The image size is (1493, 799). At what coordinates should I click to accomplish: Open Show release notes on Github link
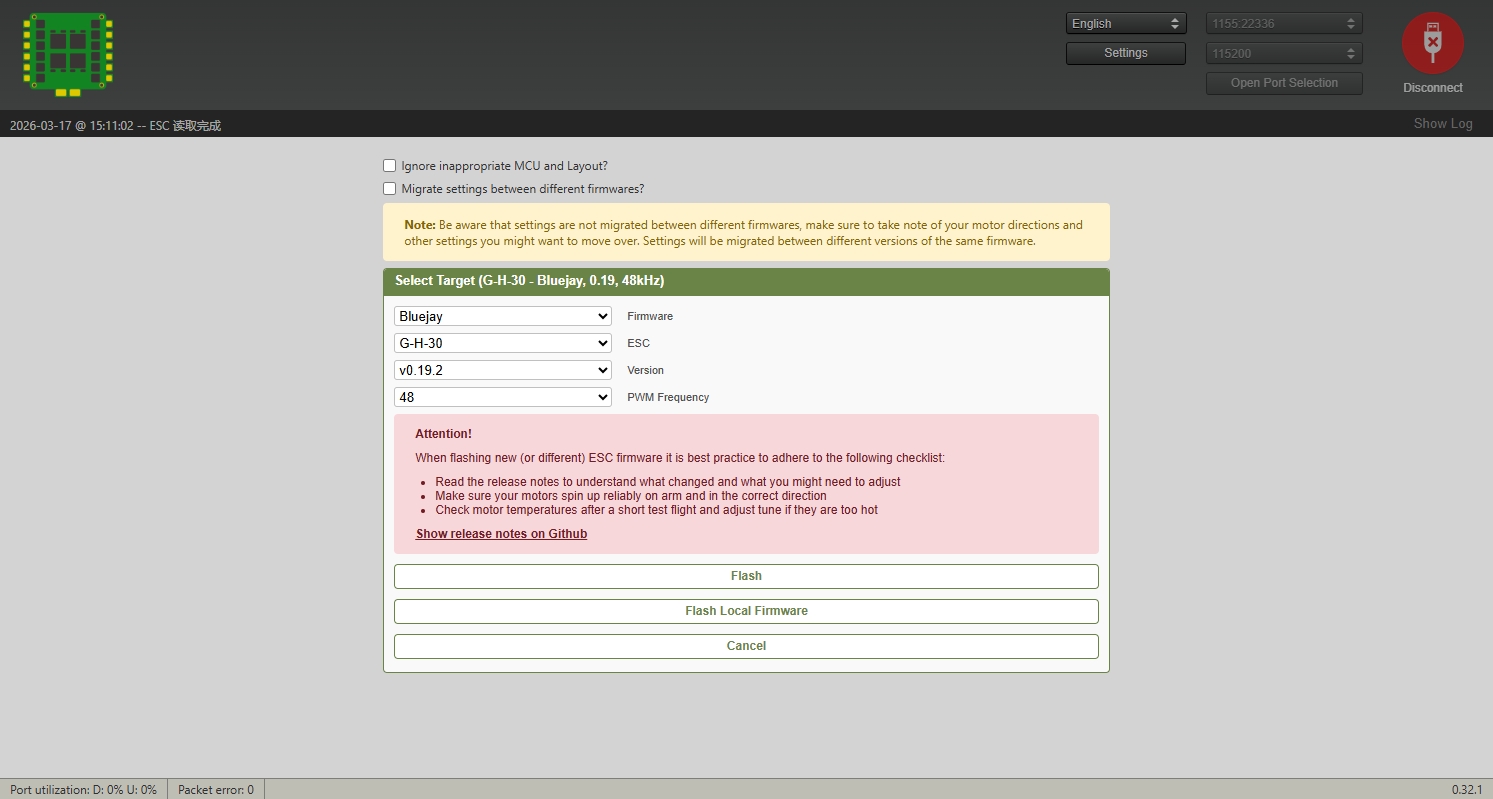[x=501, y=534]
